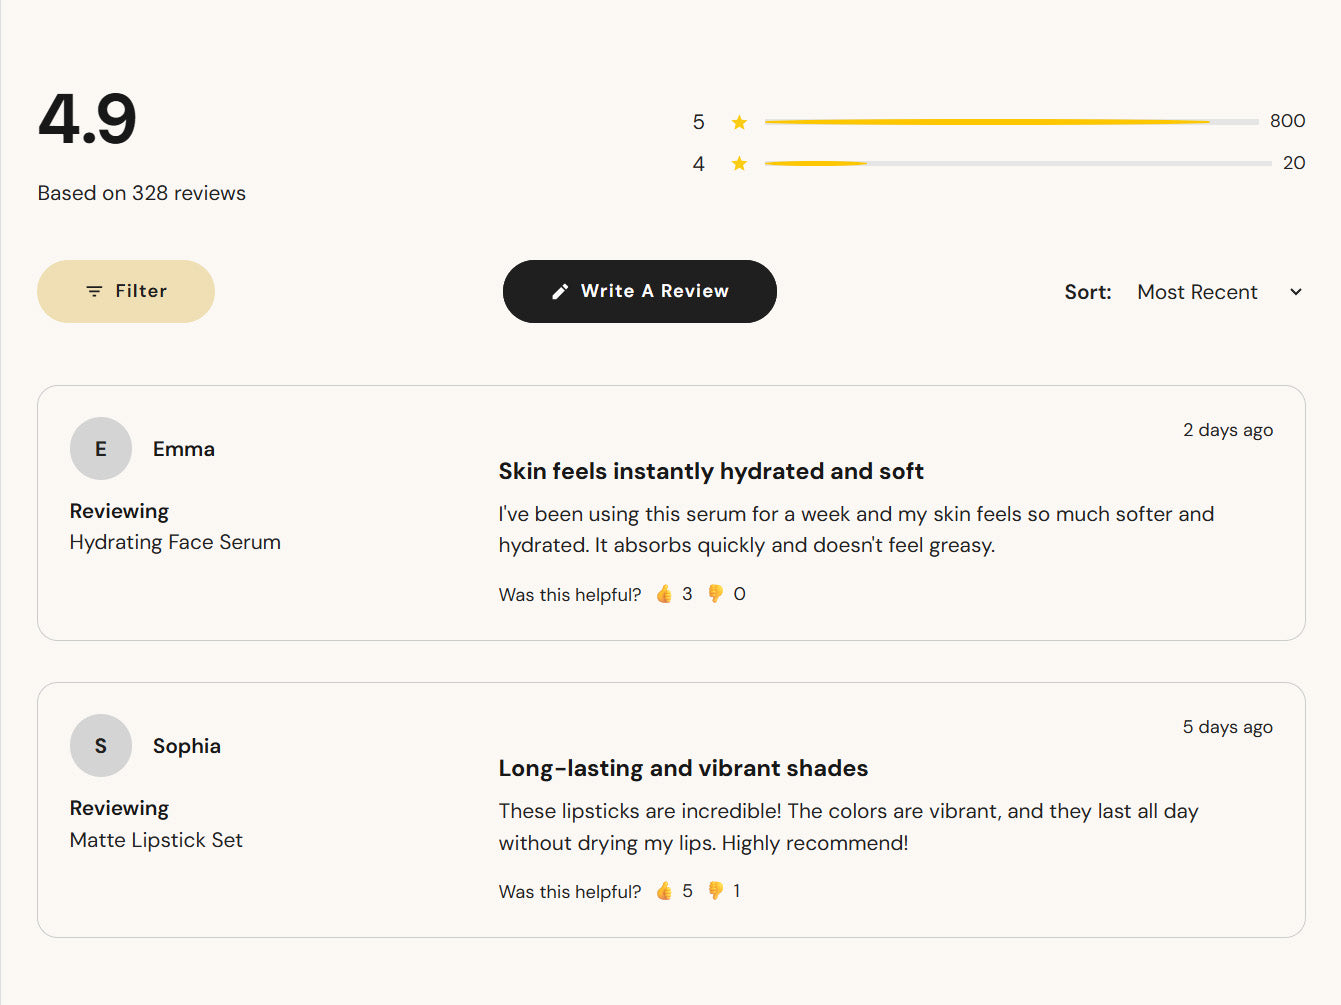This screenshot has height=1005, width=1341.
Task: Open the Matte Lipstick Set product link
Action: 156,840
